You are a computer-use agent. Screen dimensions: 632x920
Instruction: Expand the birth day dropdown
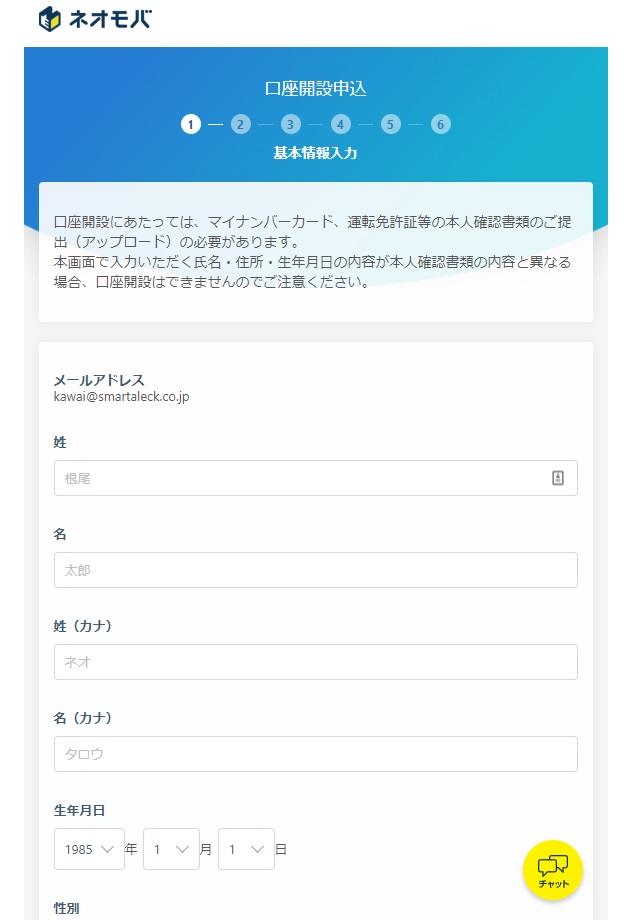point(246,849)
